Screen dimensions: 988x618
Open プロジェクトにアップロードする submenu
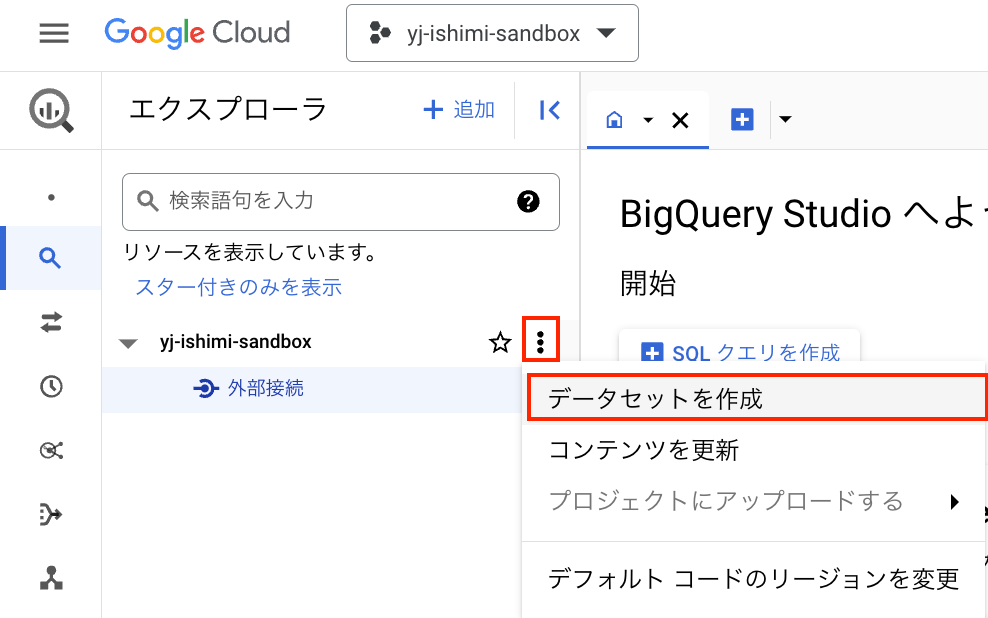(755, 501)
